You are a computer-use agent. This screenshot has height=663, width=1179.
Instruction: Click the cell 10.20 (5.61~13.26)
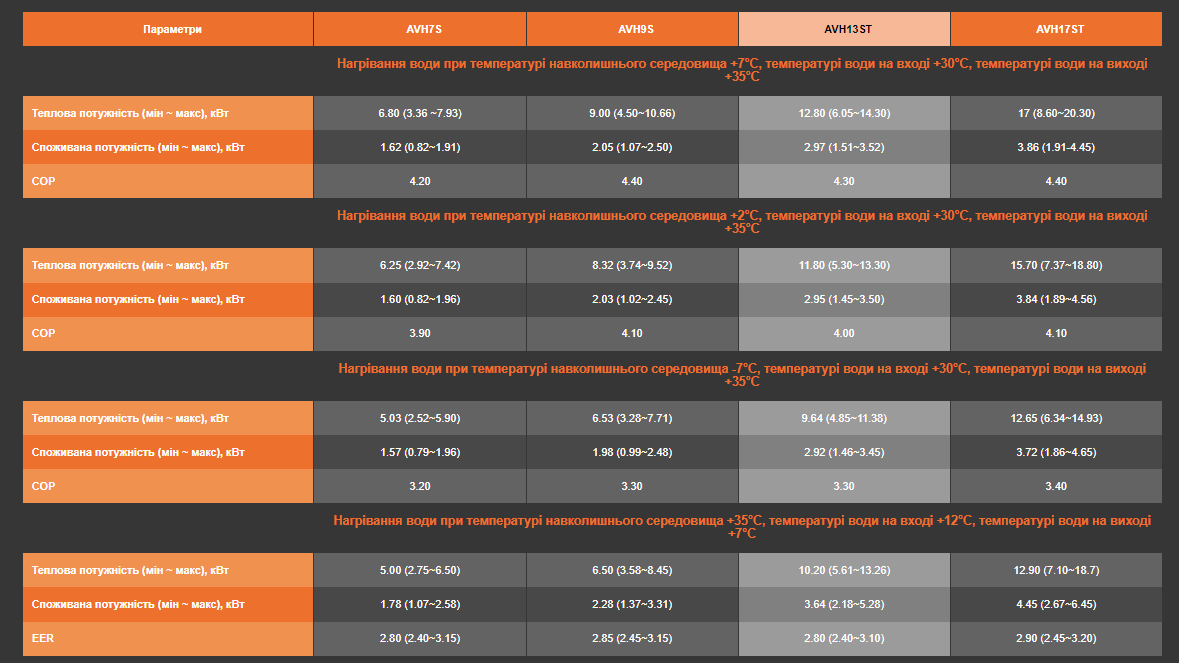tap(844, 570)
